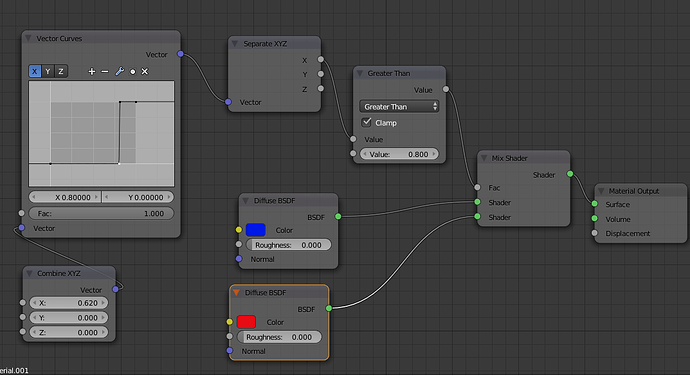Click Fac input socket of Vector Curves
This screenshot has height=385, width=690.
22,213
